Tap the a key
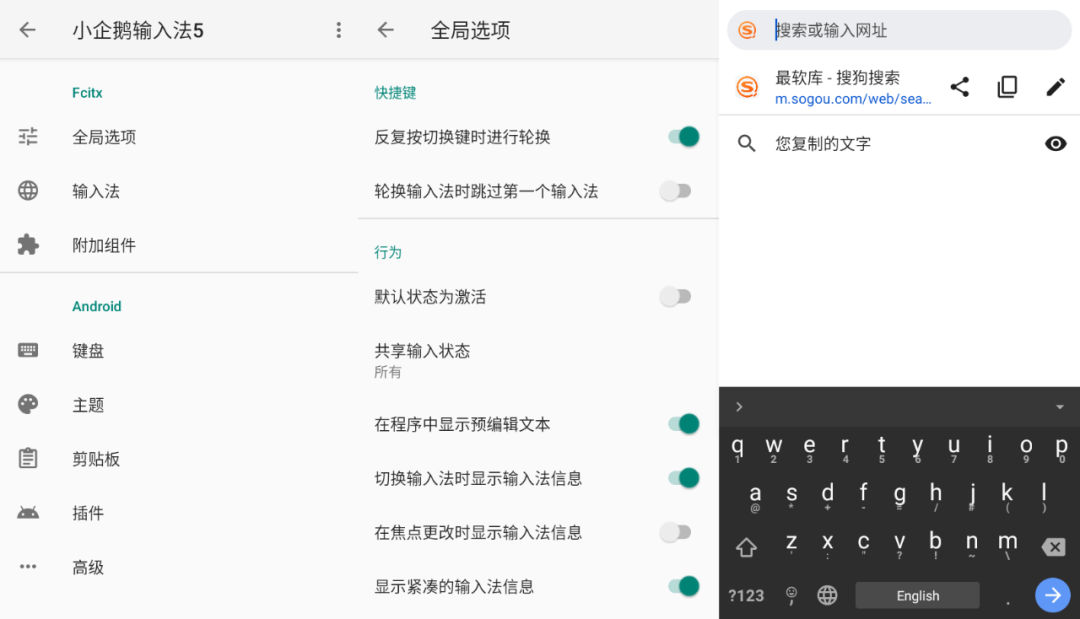The image size is (1080, 619). [x=755, y=497]
